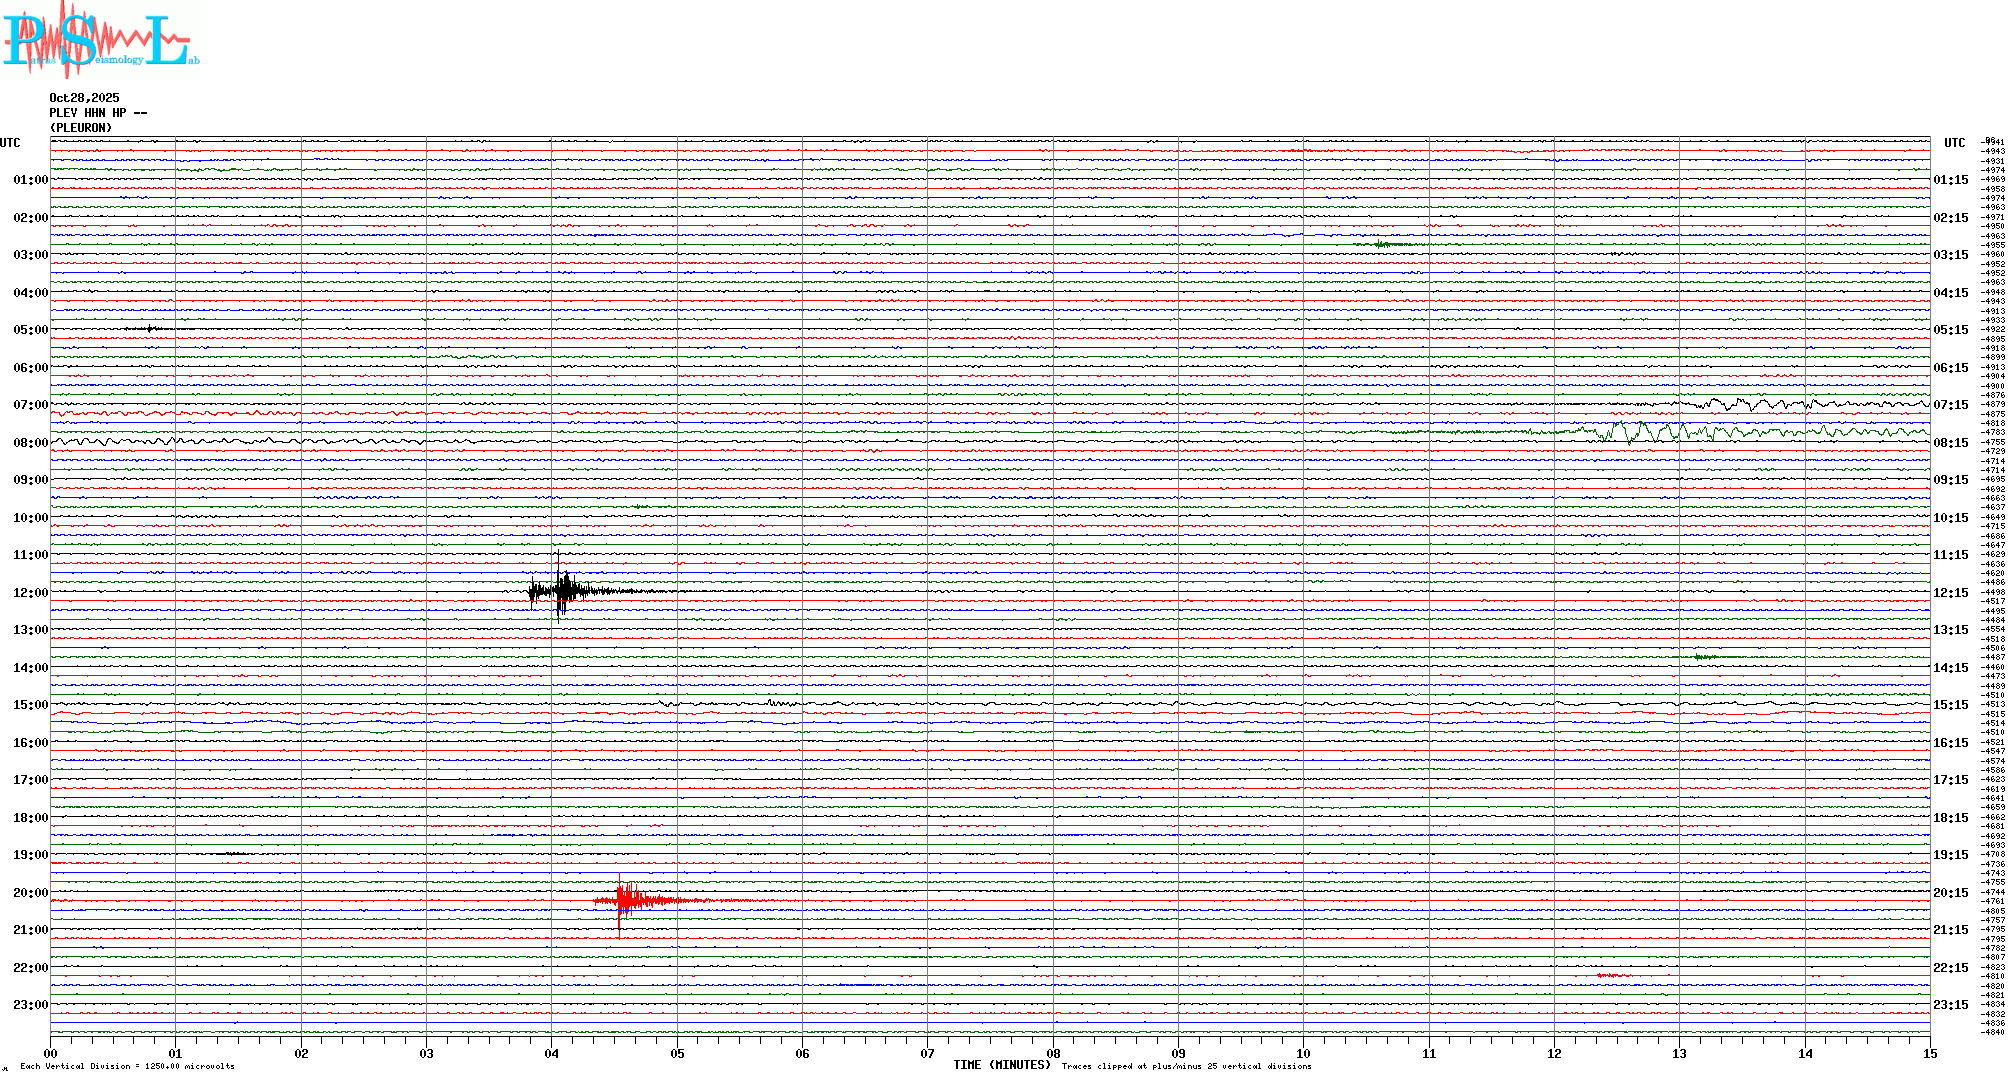The image size is (2010, 1080).
Task: Click the 12:00 hour label on left
Action: click(x=30, y=593)
